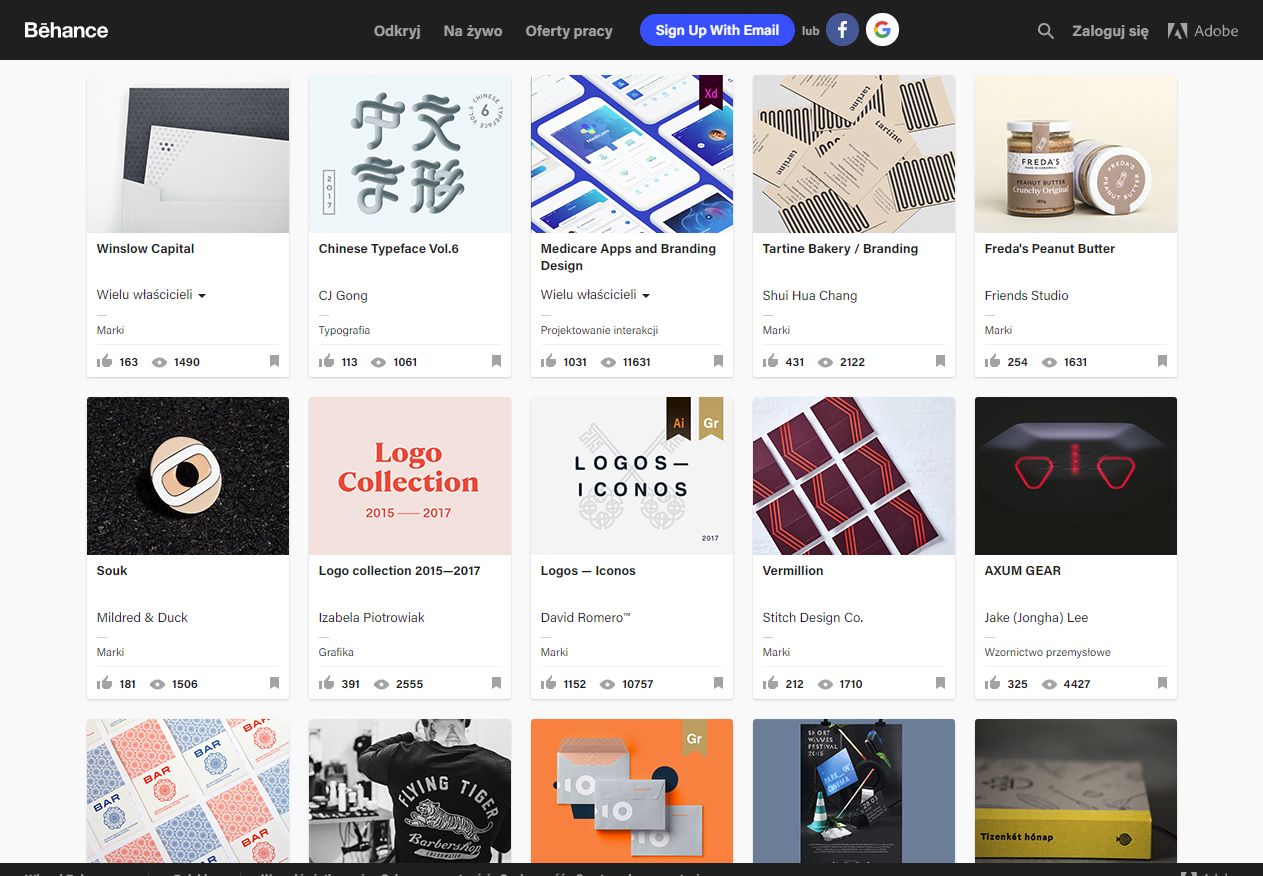Open the Winslow Capital title link

(x=146, y=248)
